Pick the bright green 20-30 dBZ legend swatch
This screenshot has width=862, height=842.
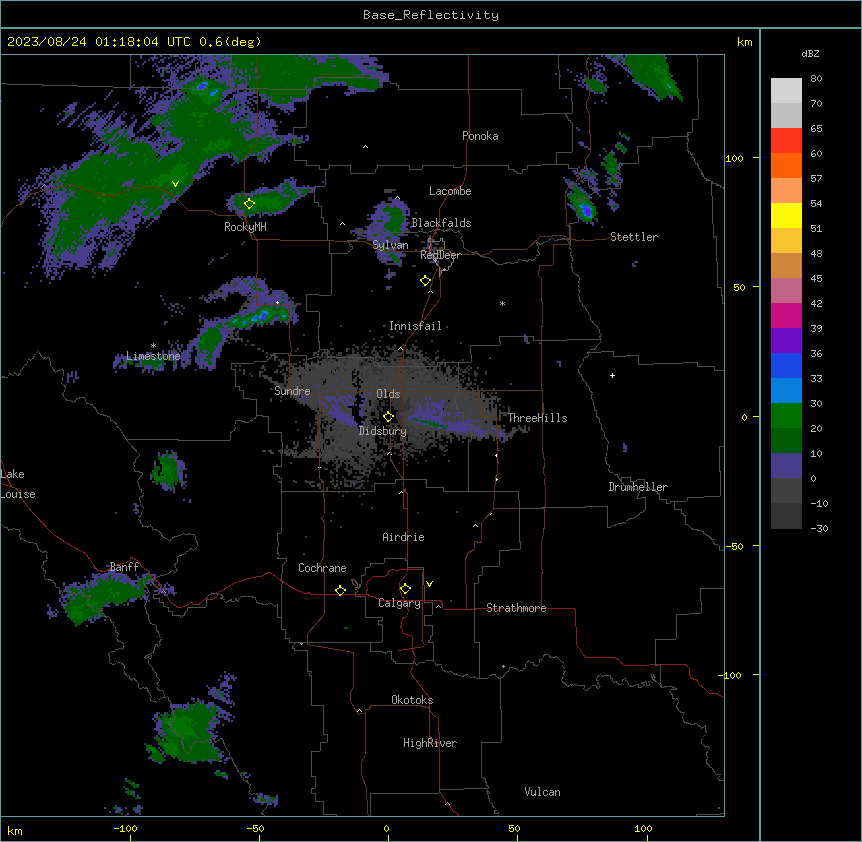(x=786, y=416)
